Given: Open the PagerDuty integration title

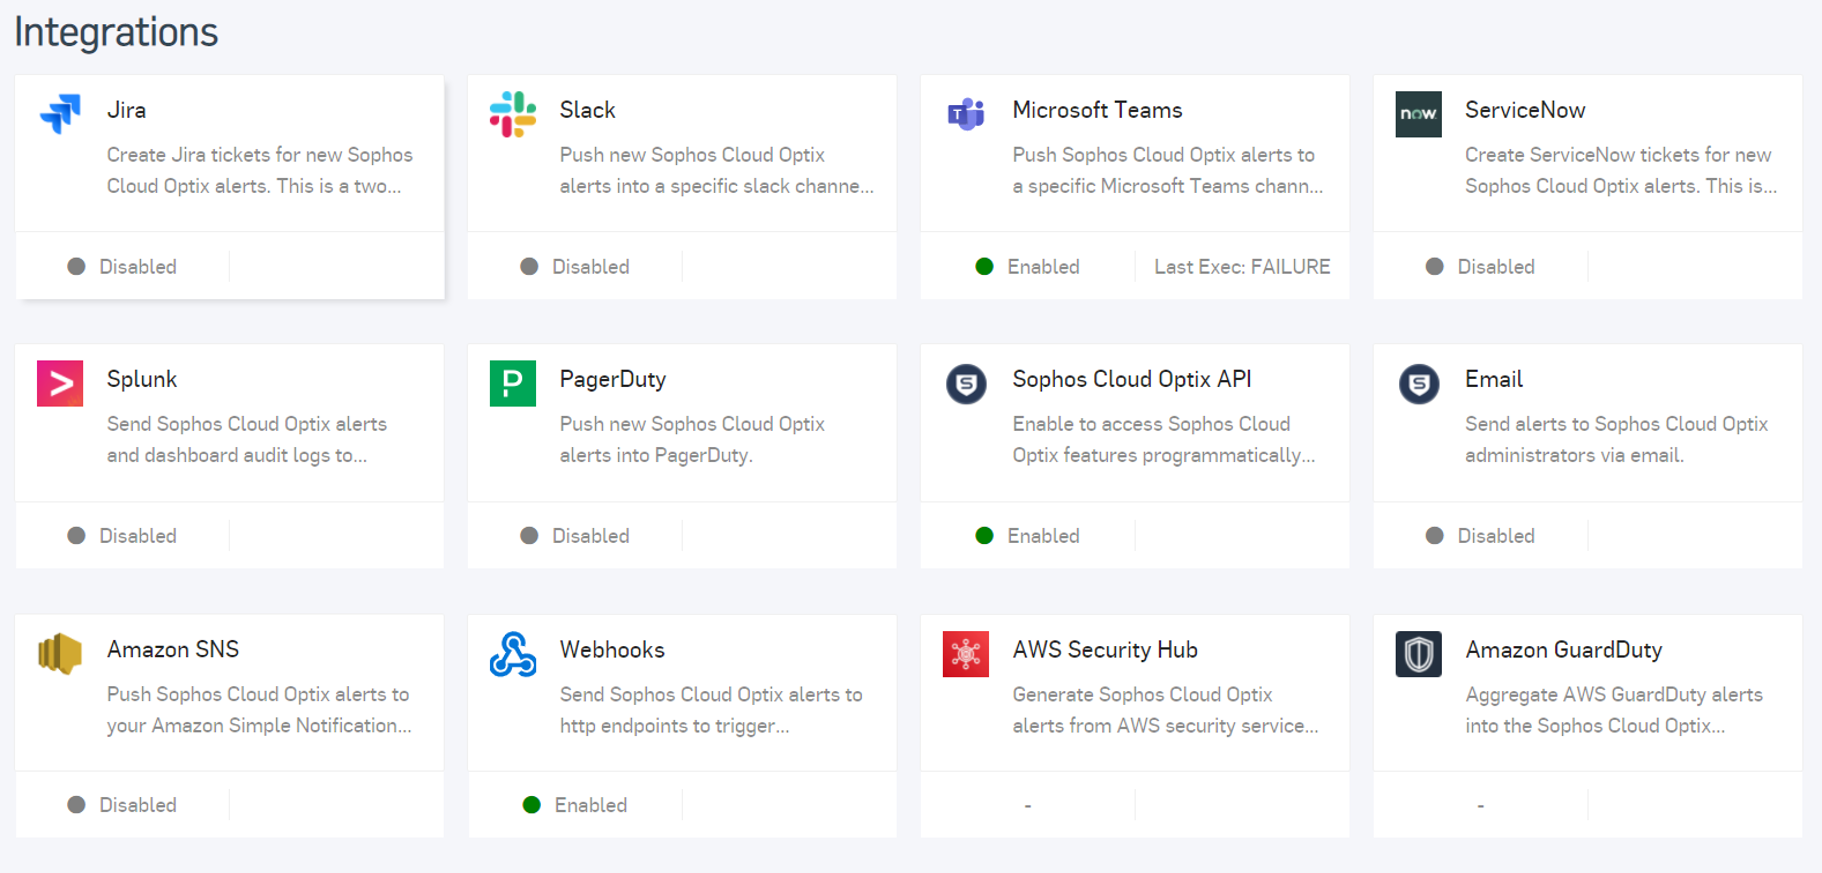Looking at the screenshot, I should [x=612, y=379].
